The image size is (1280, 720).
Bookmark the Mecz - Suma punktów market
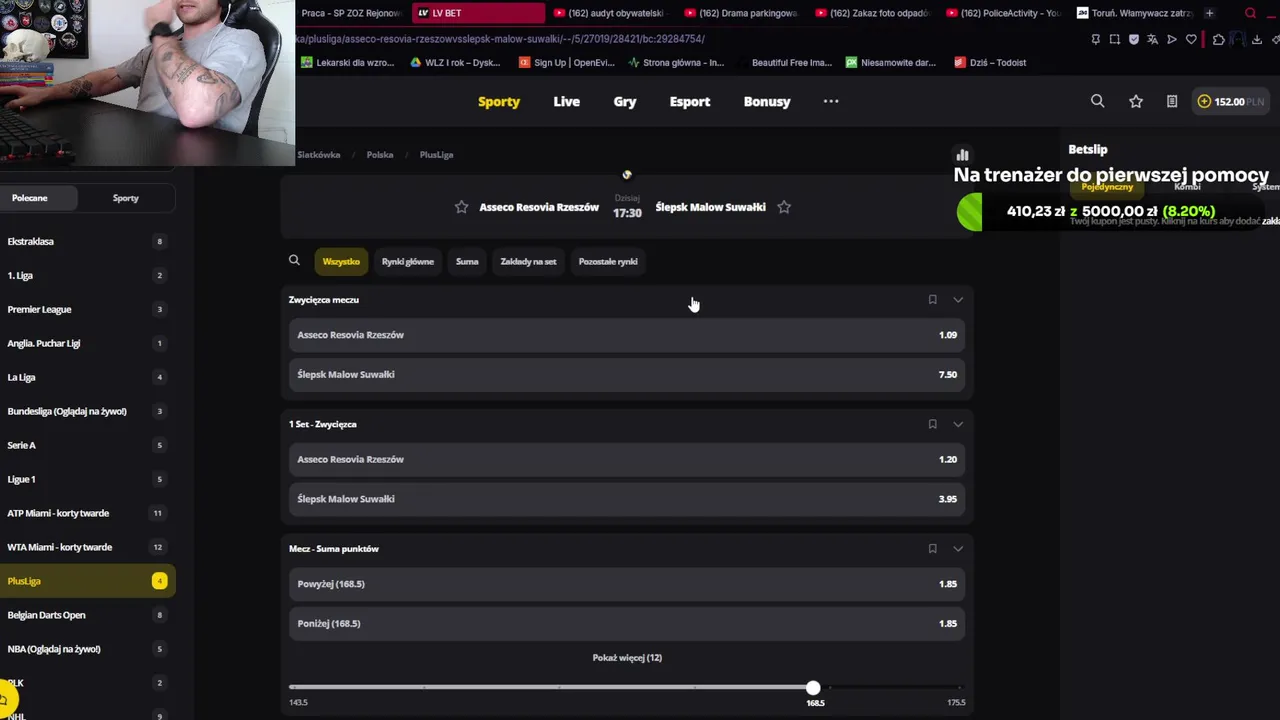[x=932, y=548]
